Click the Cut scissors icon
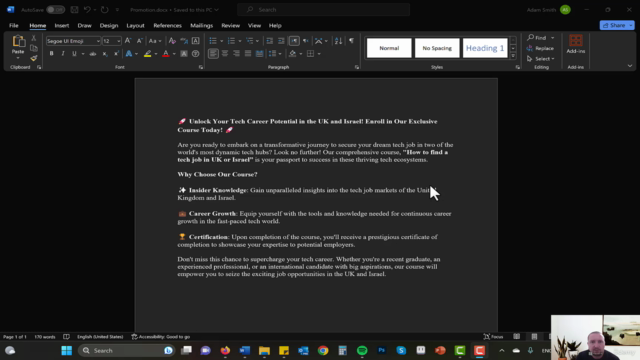 coord(34,38)
